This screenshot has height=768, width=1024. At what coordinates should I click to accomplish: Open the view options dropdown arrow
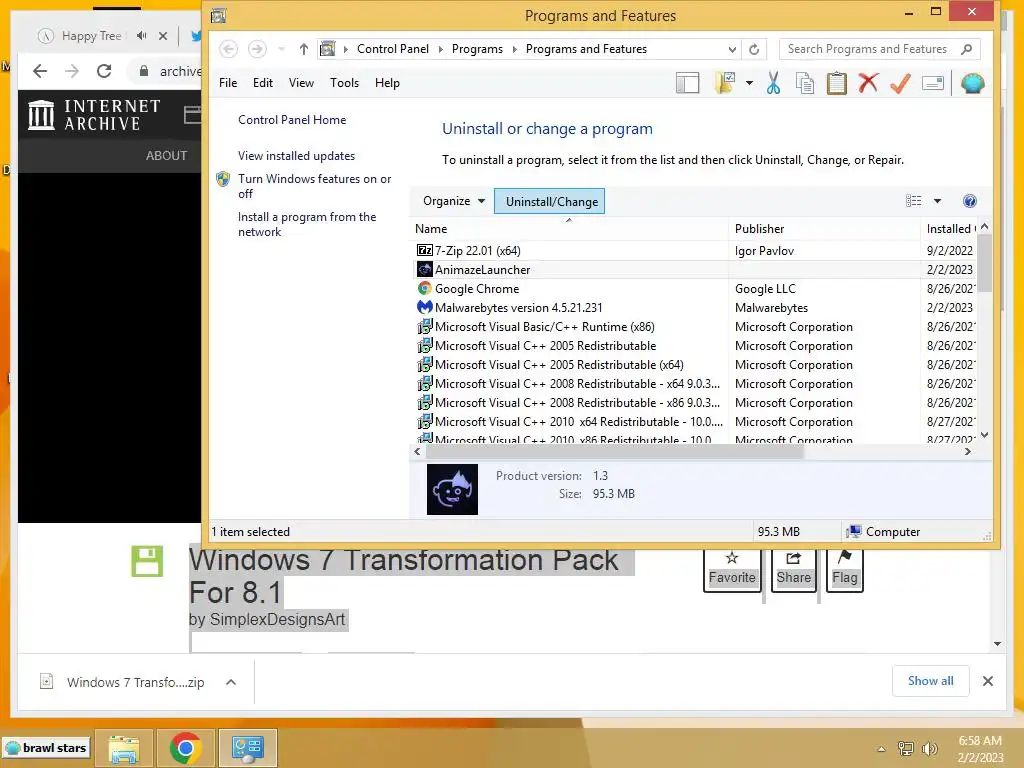pyautogui.click(x=937, y=201)
